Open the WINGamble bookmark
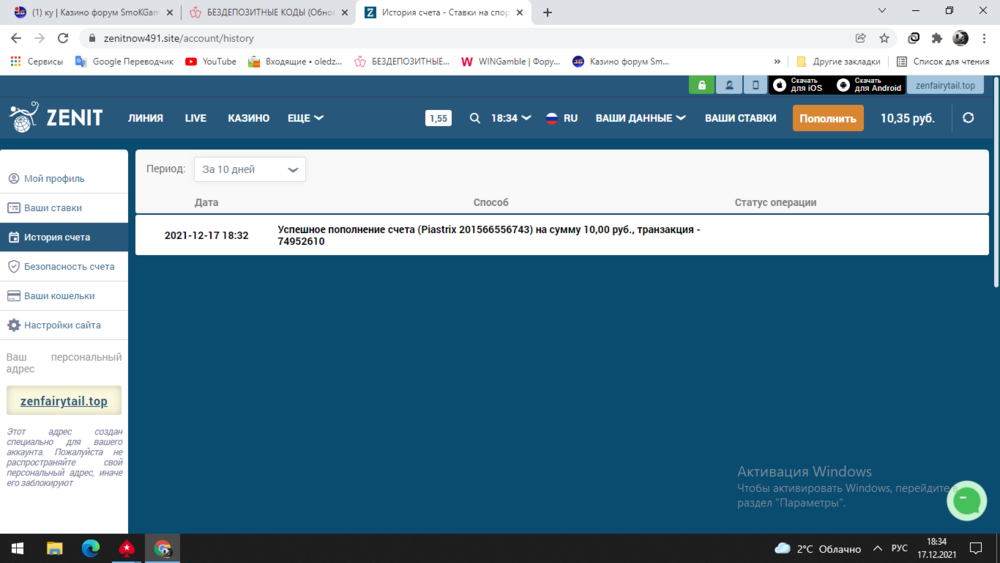Screen dimensions: 1000x563 (x=510, y=61)
